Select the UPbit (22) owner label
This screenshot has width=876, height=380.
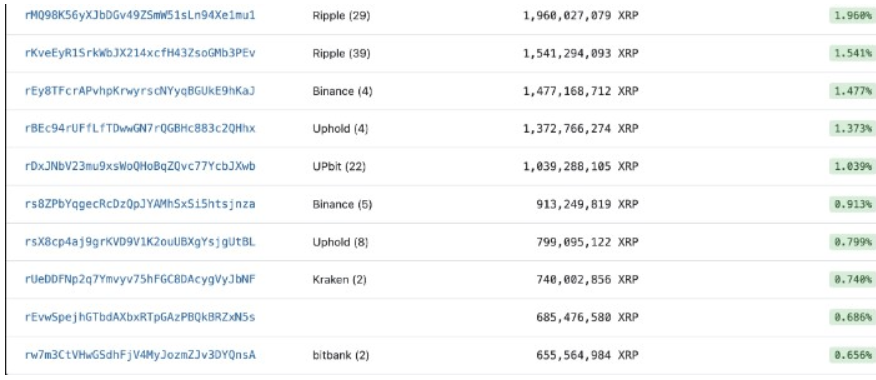[341, 167]
